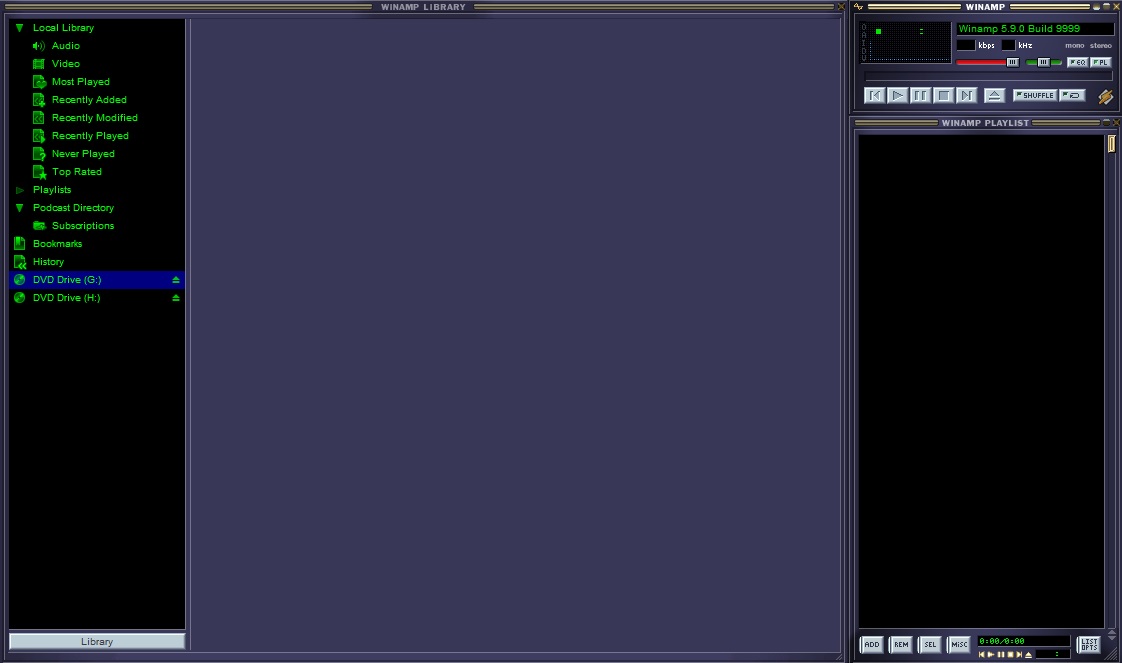Screen dimensions: 1122x663
Task: Toggle the EQ equalizer window
Action: point(1078,62)
